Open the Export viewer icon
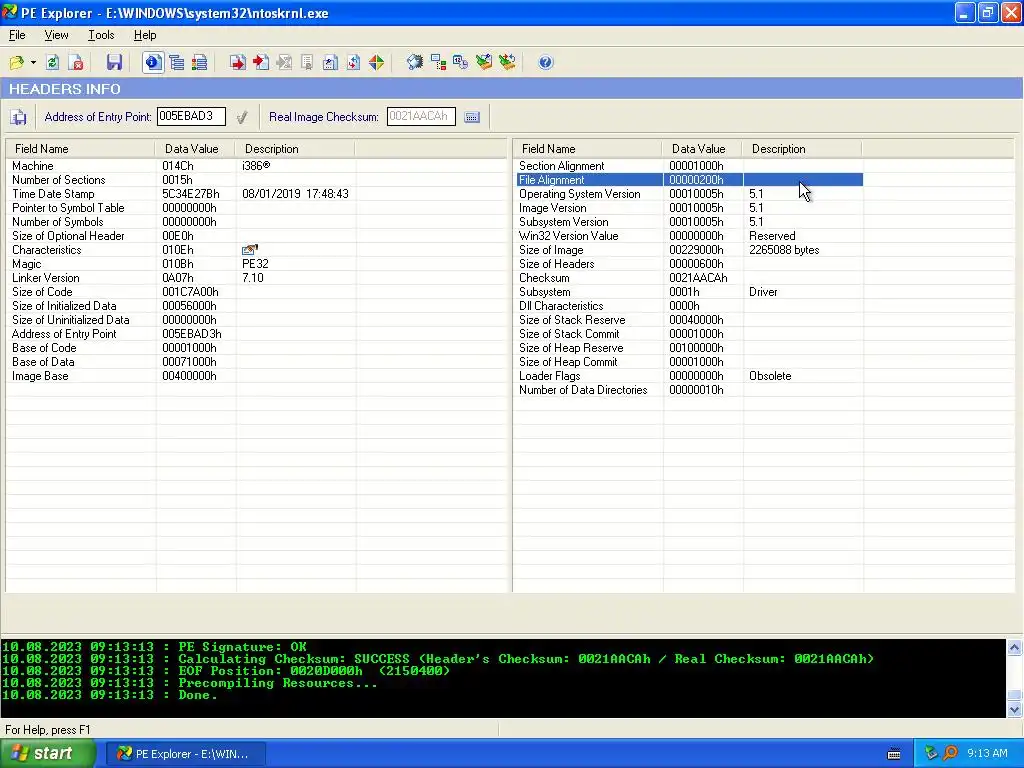 point(238,63)
